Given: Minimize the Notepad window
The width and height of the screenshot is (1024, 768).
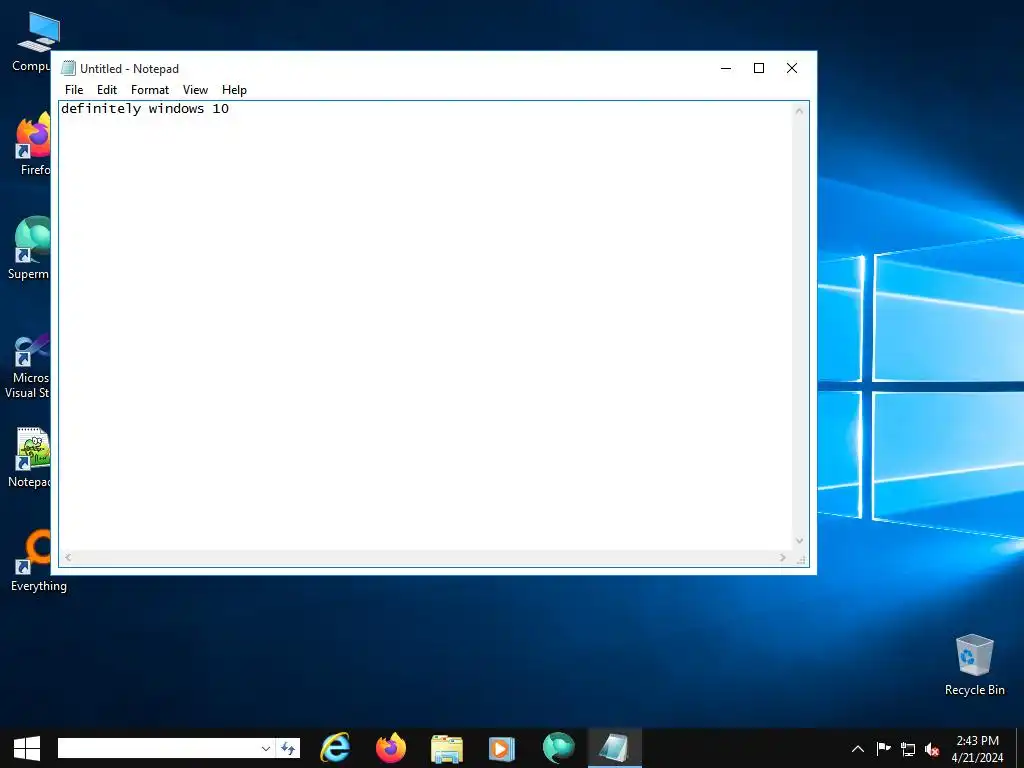Looking at the screenshot, I should (726, 68).
